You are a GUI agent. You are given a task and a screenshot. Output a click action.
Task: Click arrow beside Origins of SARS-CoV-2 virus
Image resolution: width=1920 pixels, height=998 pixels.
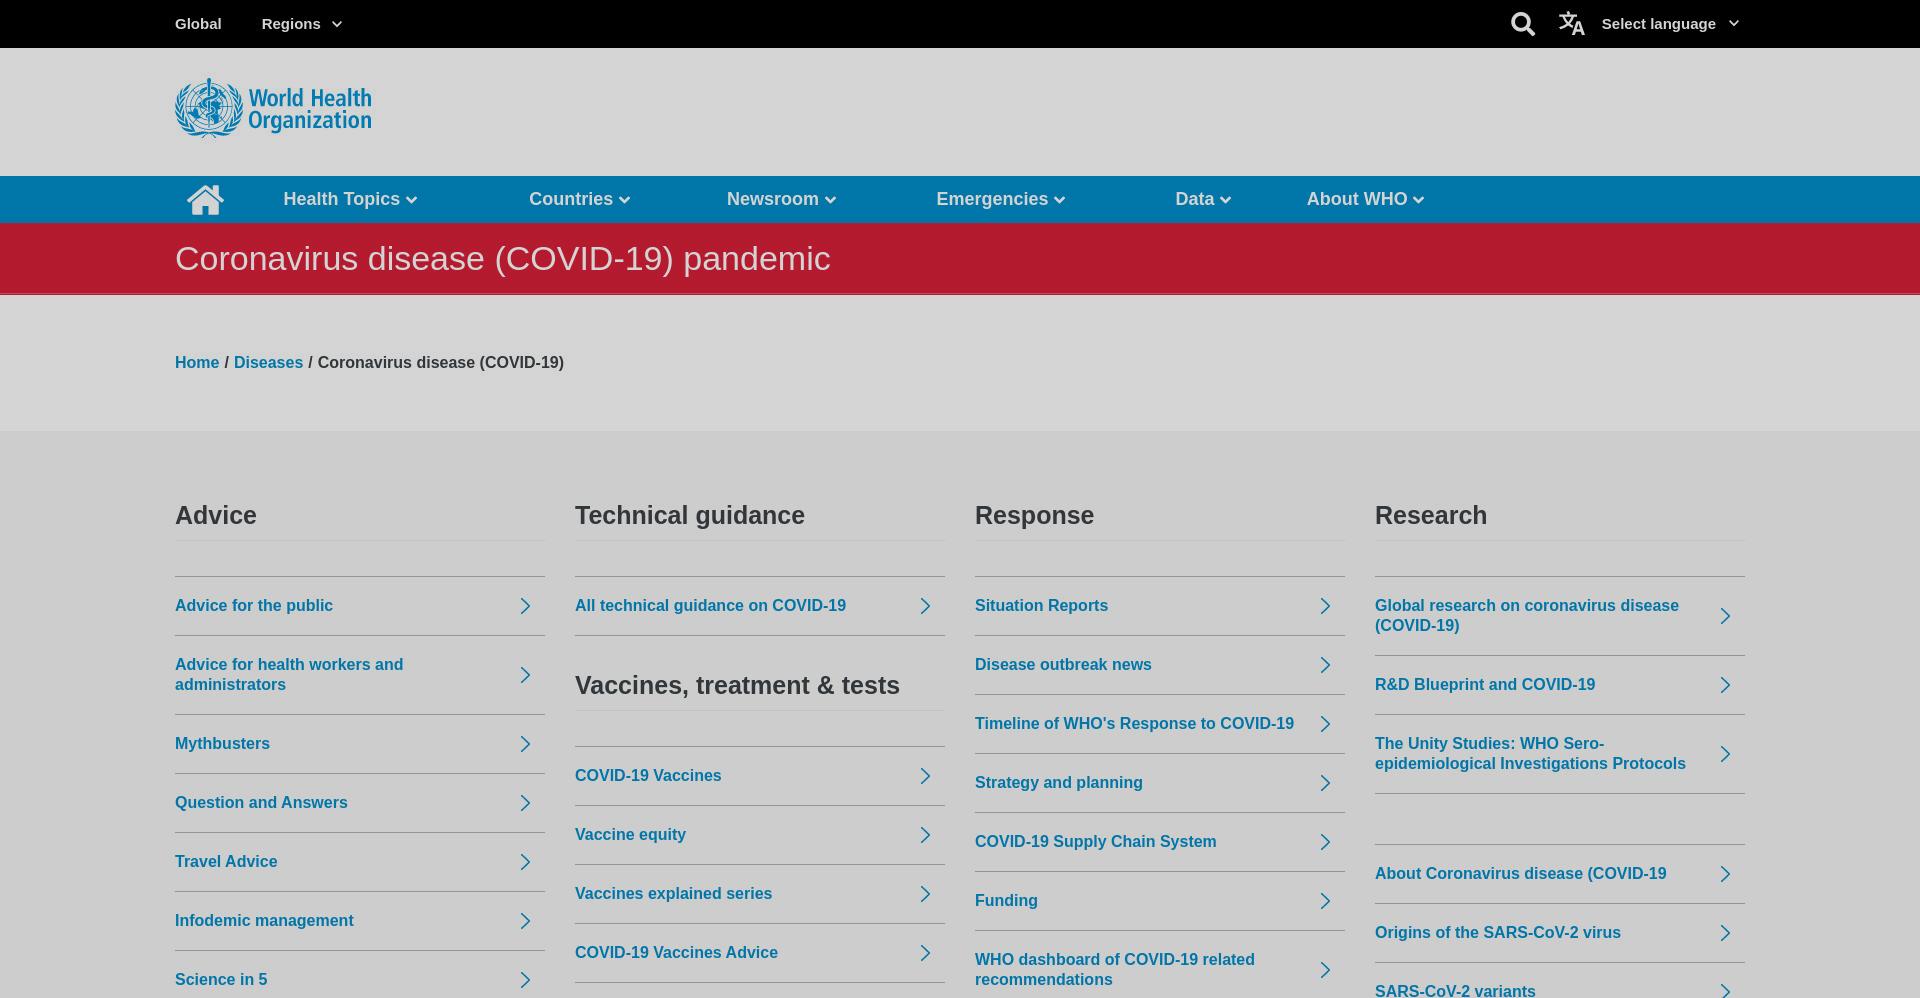[1725, 933]
